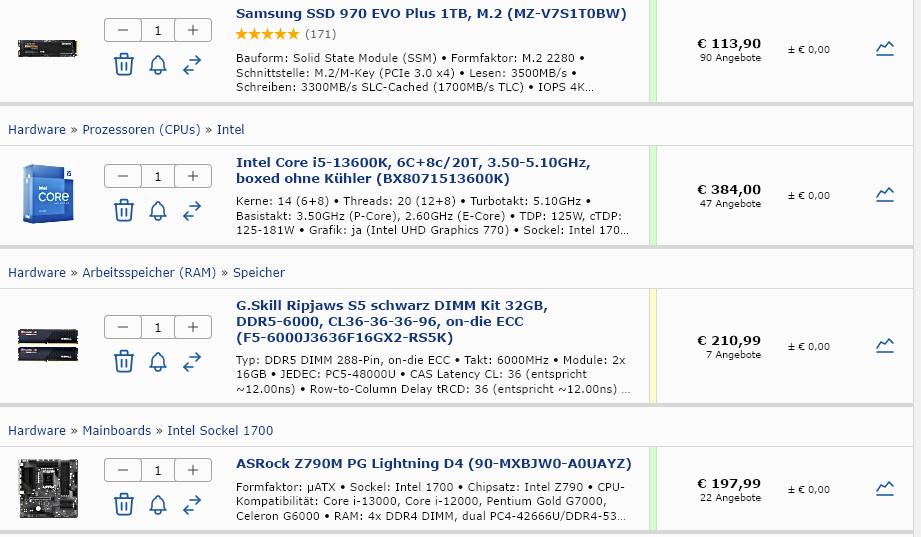Open price history chart for G.Skill Ripjaws
Screen dimensions: 921x537
point(885,345)
